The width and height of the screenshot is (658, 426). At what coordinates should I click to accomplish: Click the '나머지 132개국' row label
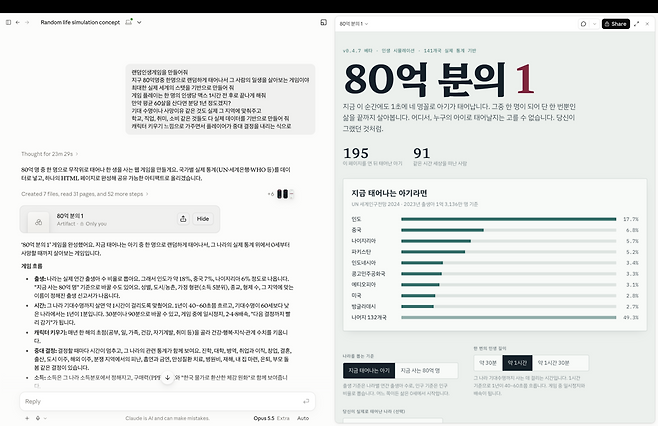coord(369,317)
